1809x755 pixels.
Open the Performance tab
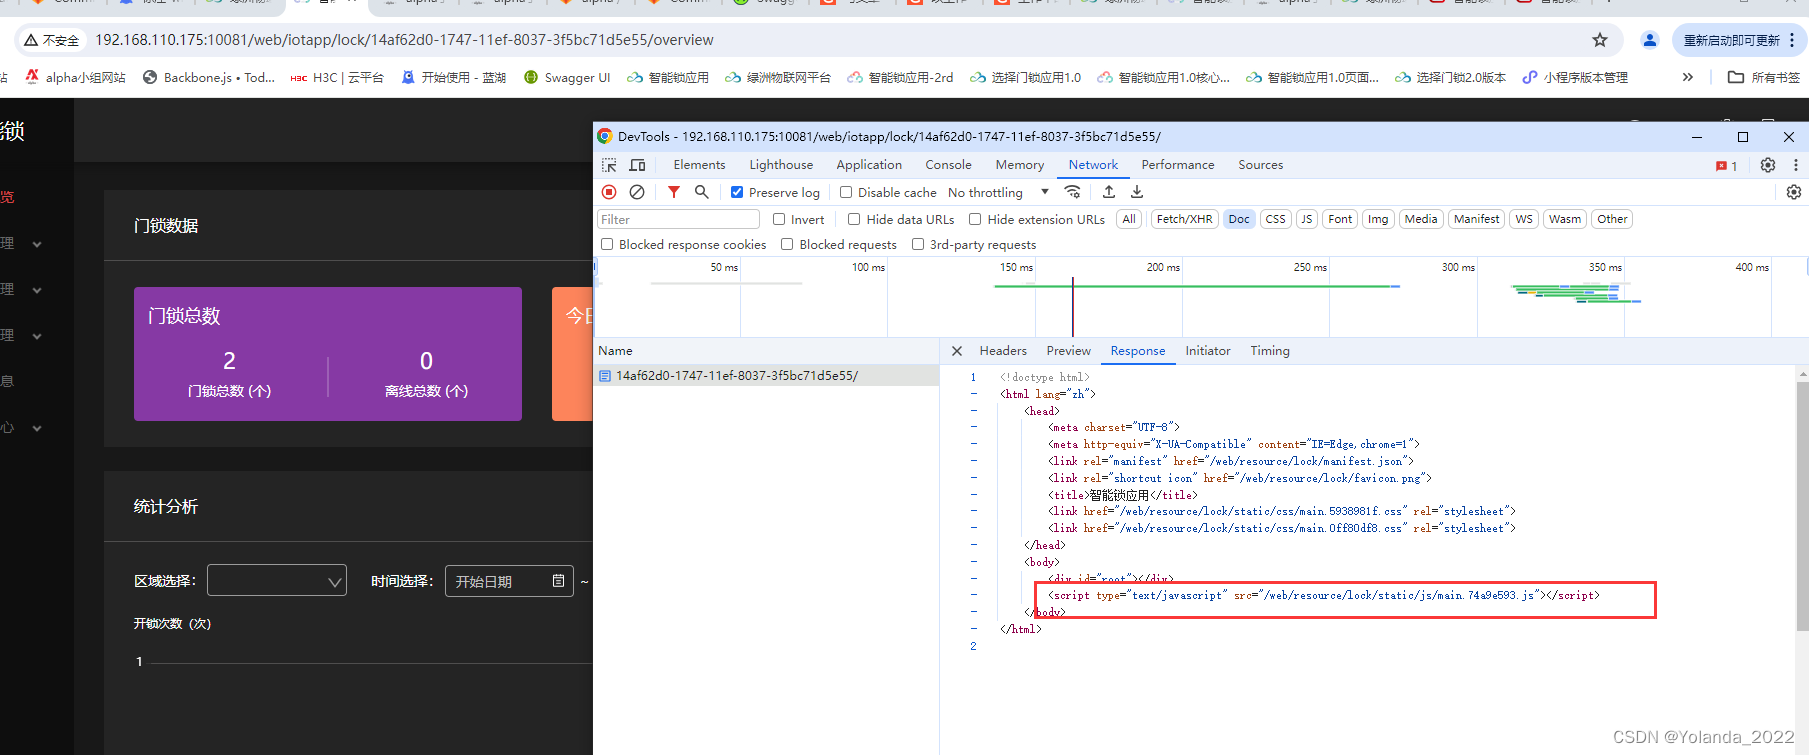coord(1178,165)
